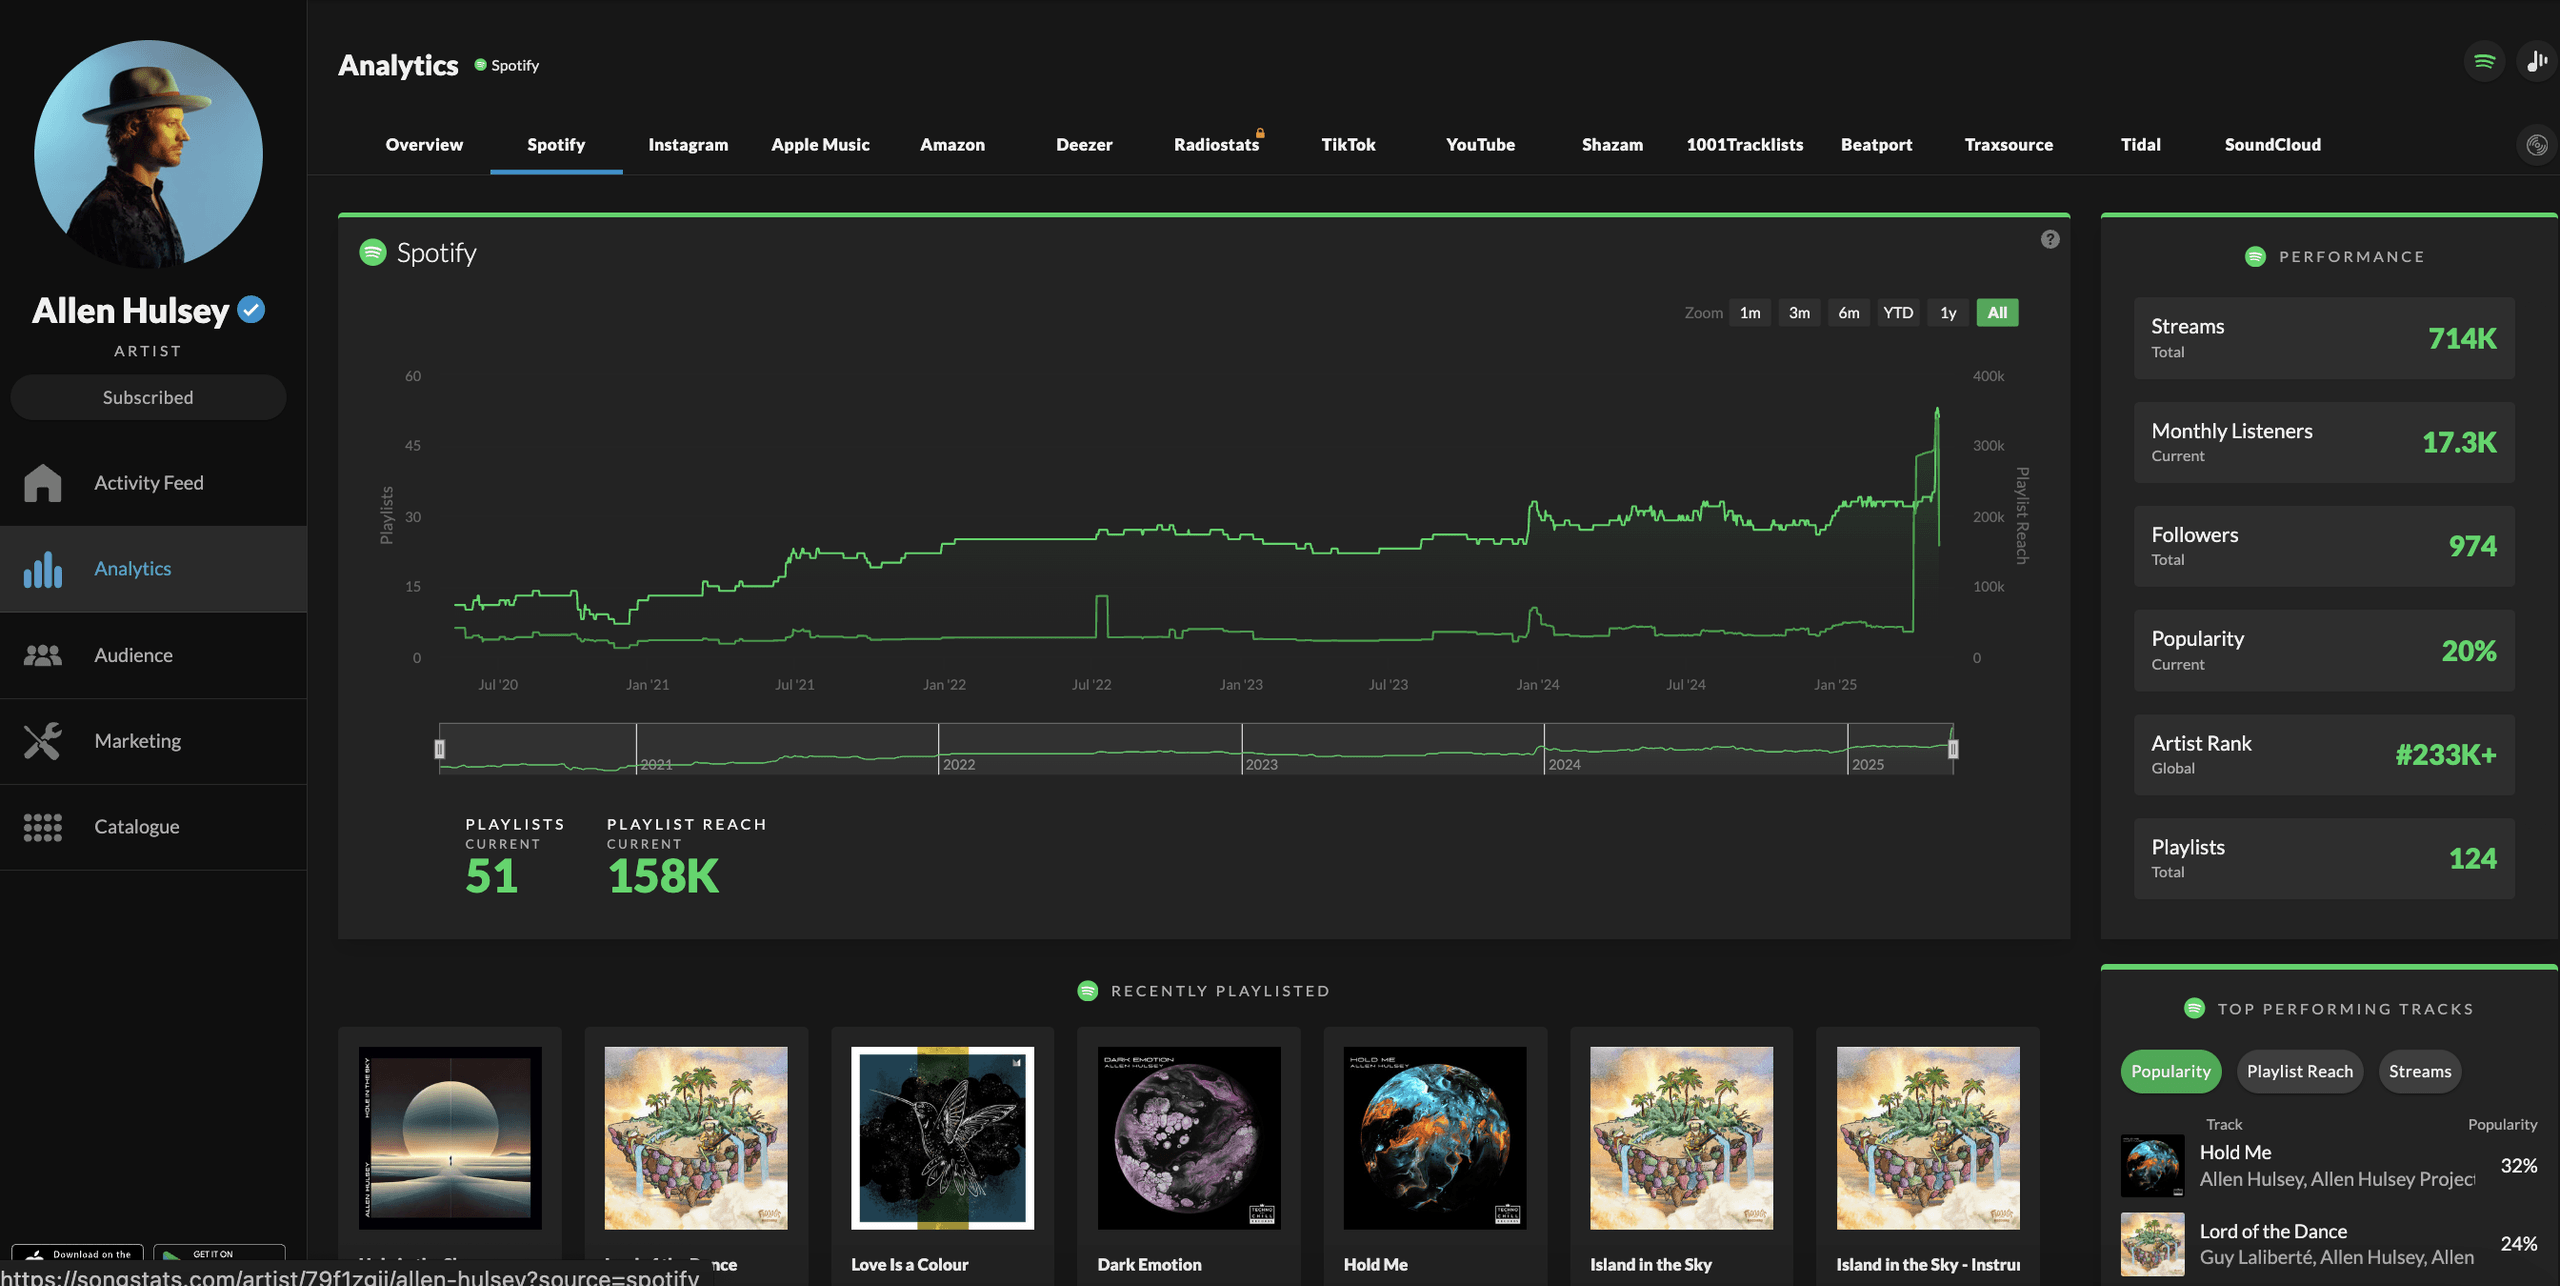This screenshot has height=1286, width=2560.
Task: Click the Monthly Listeners performance card
Action: click(x=2324, y=442)
